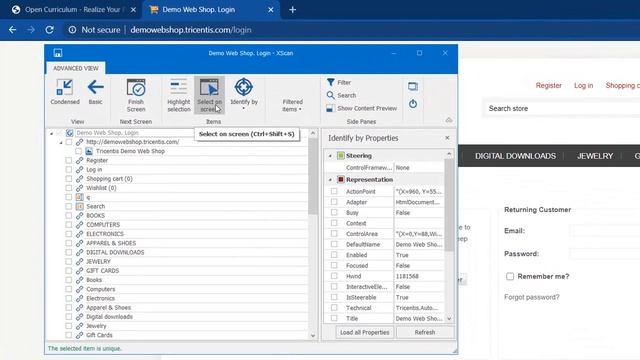Click the Not secure site info icon
The image size is (640, 360).
coord(72,30)
